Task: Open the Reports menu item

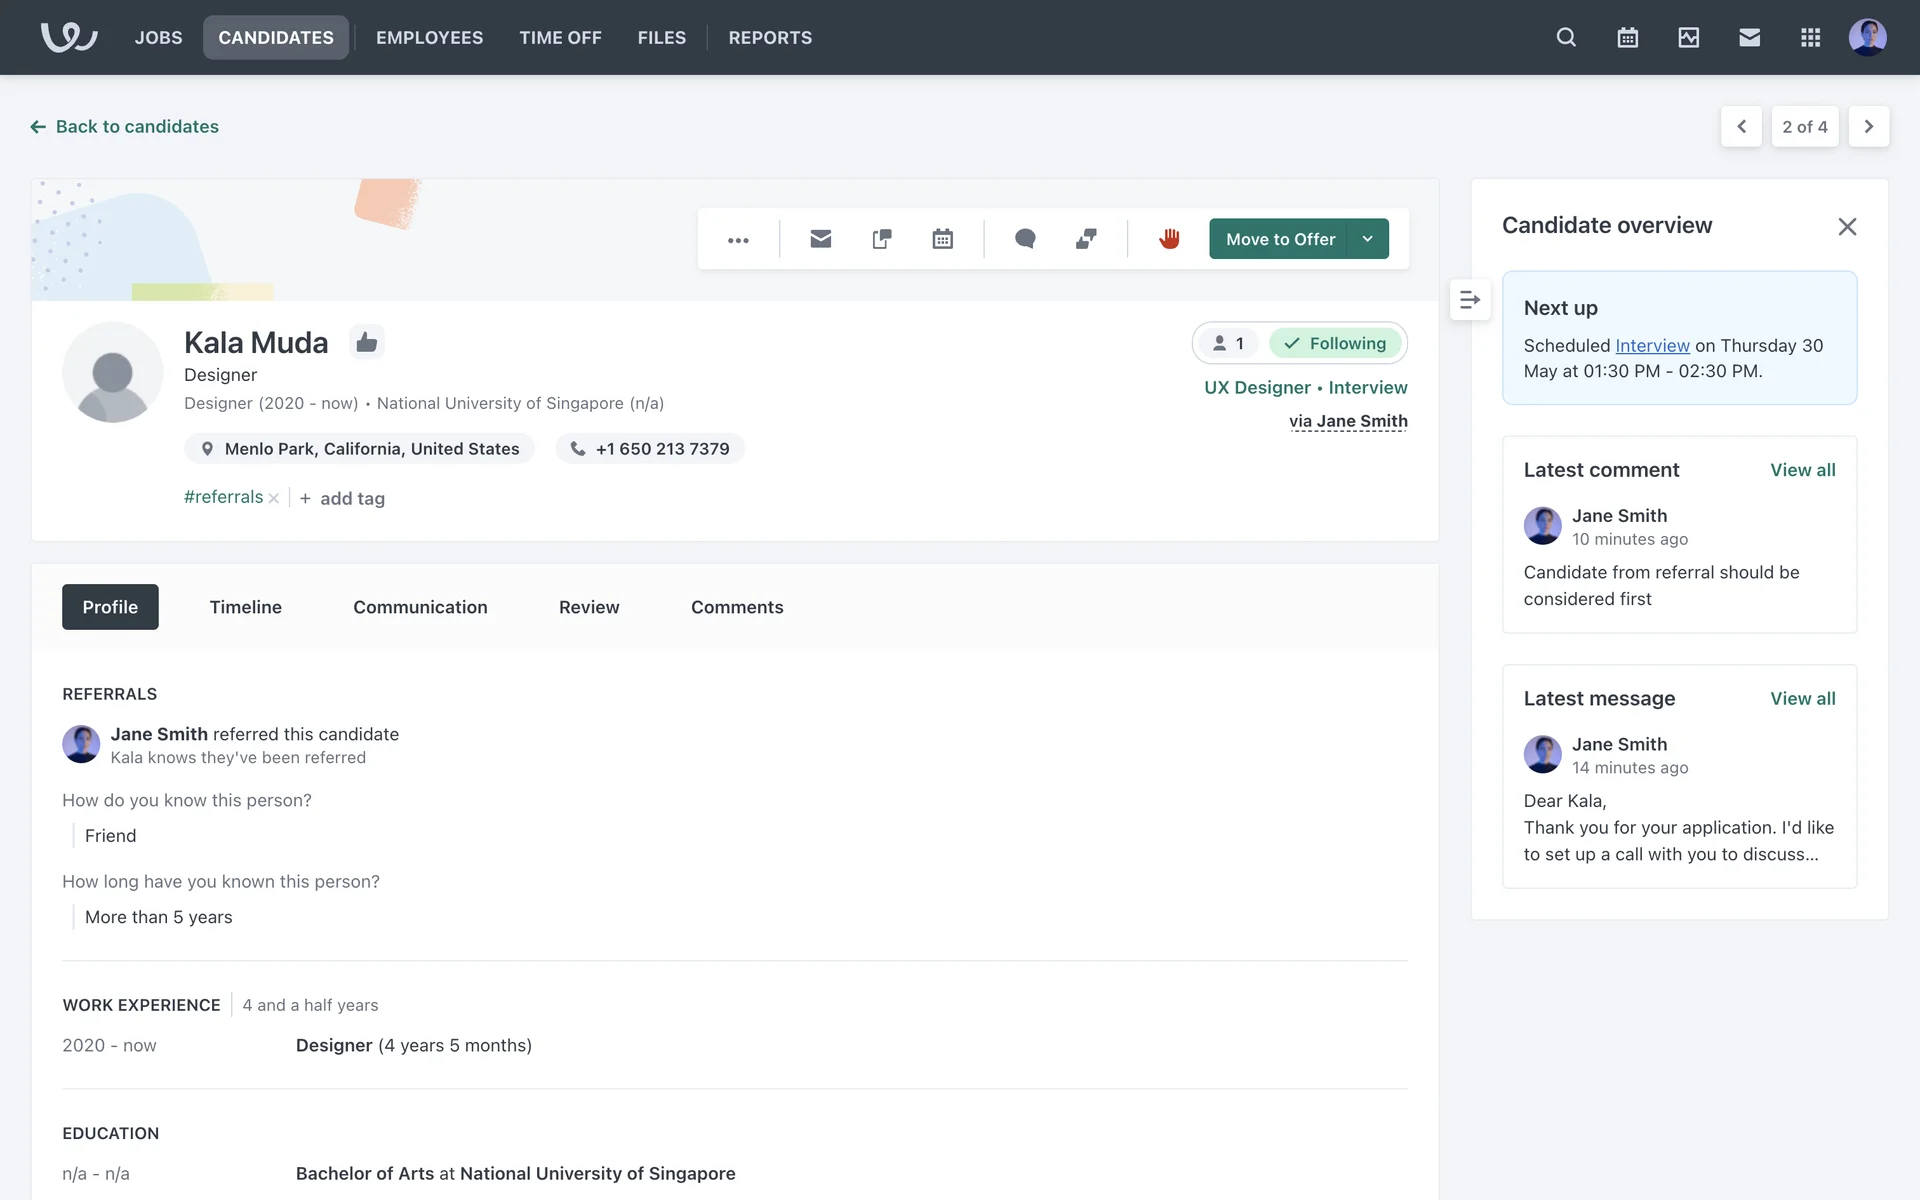Action: pos(770,37)
